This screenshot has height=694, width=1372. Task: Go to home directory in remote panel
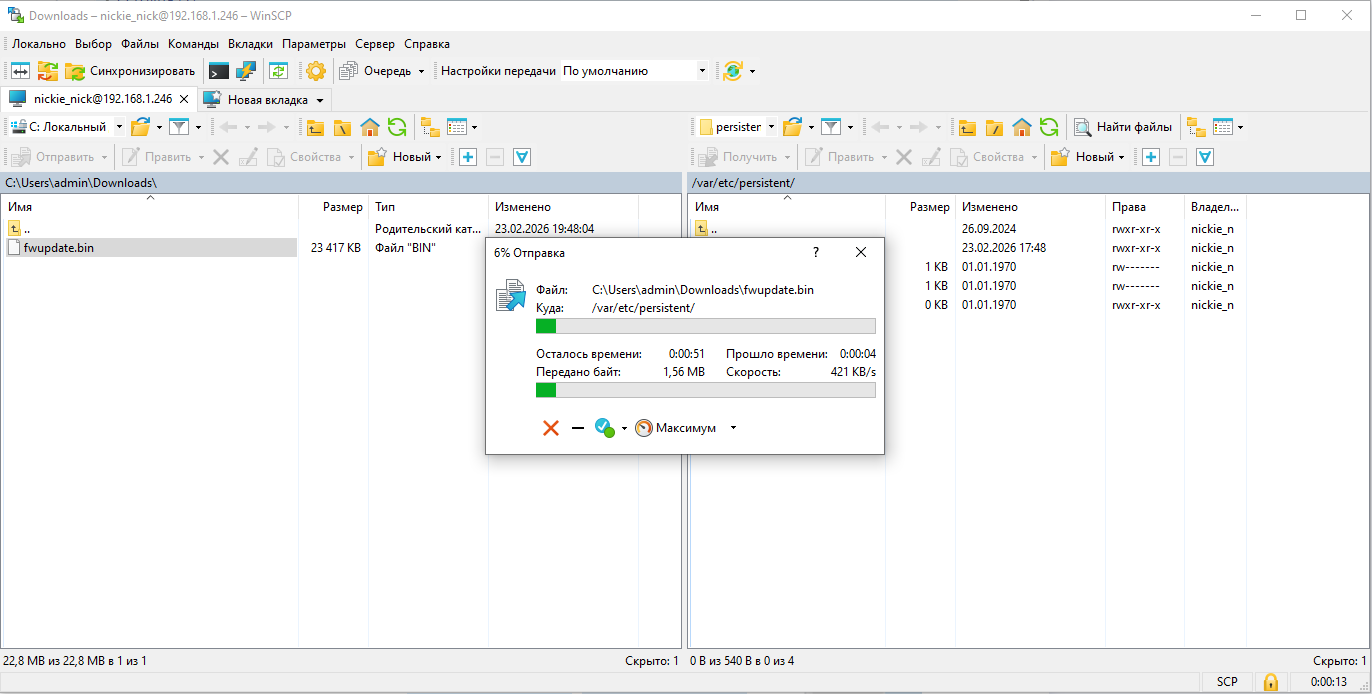[x=1021, y=127]
